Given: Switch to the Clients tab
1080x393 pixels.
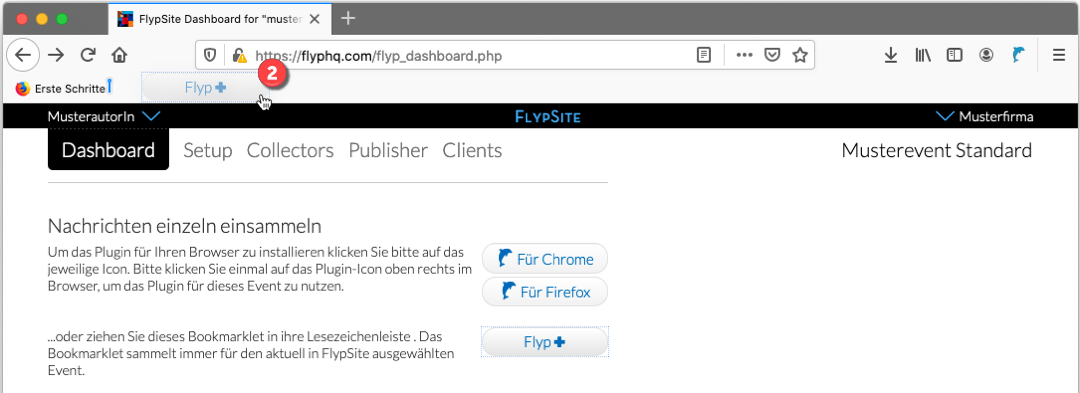Looking at the screenshot, I should coord(472,151).
